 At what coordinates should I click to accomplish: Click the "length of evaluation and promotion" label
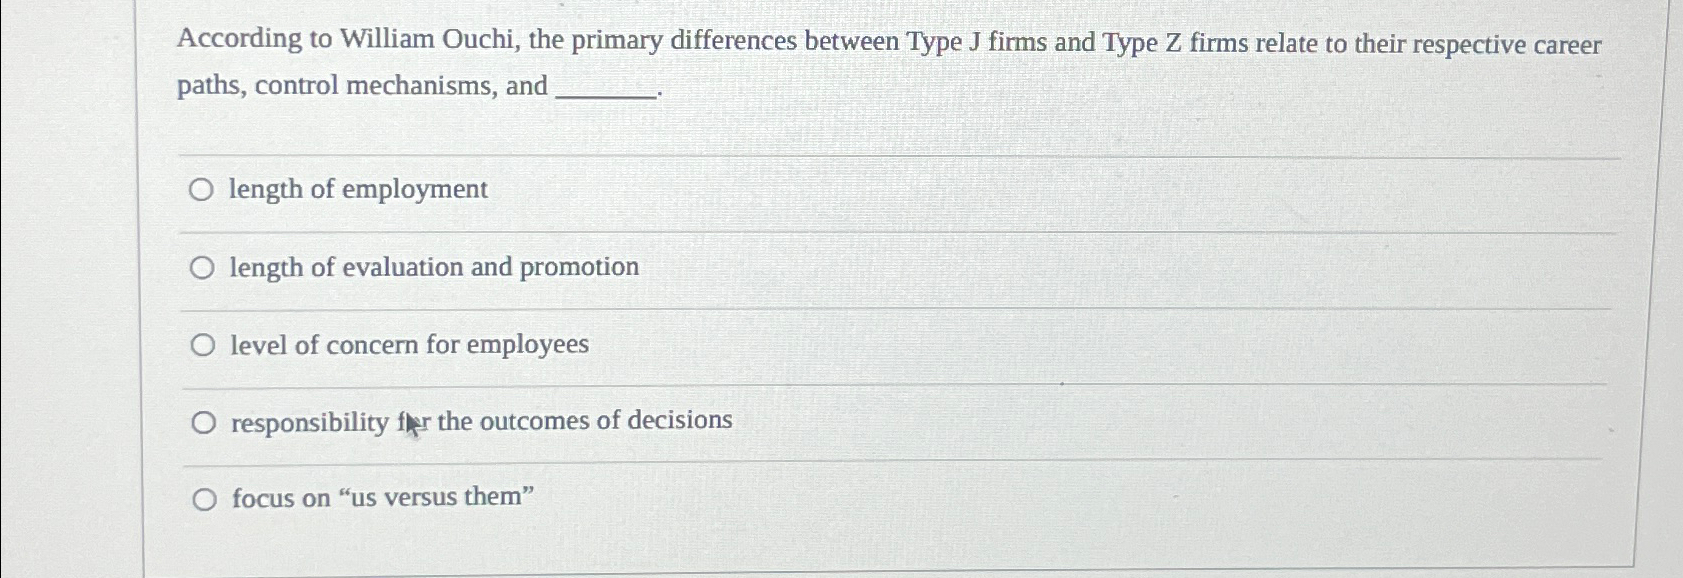pyautogui.click(x=434, y=267)
